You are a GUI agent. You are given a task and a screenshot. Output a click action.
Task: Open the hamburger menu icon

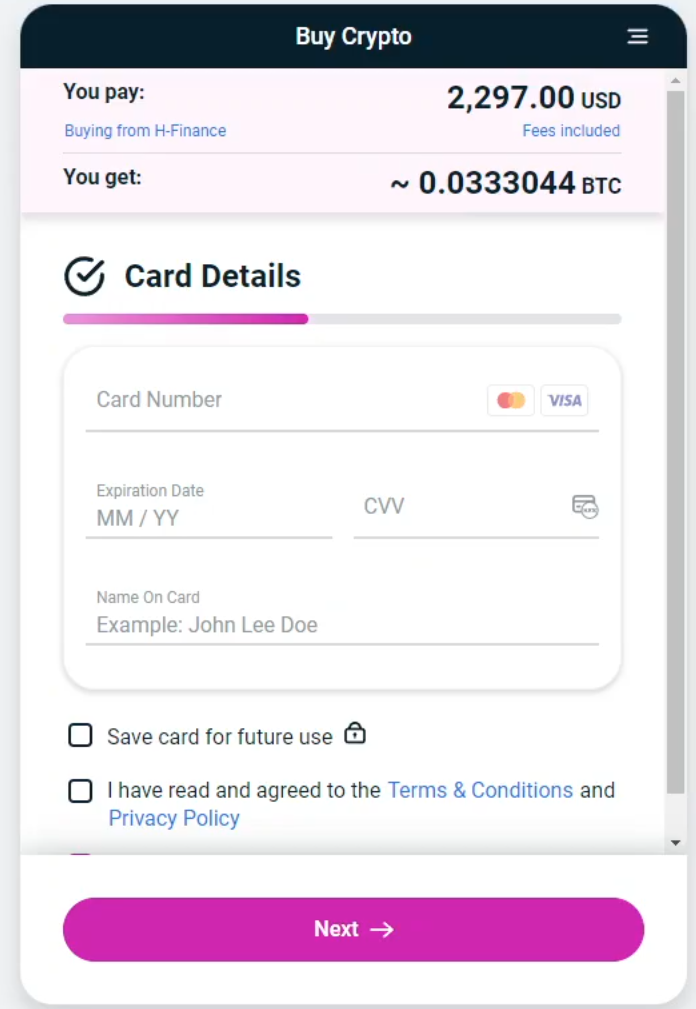tap(637, 37)
